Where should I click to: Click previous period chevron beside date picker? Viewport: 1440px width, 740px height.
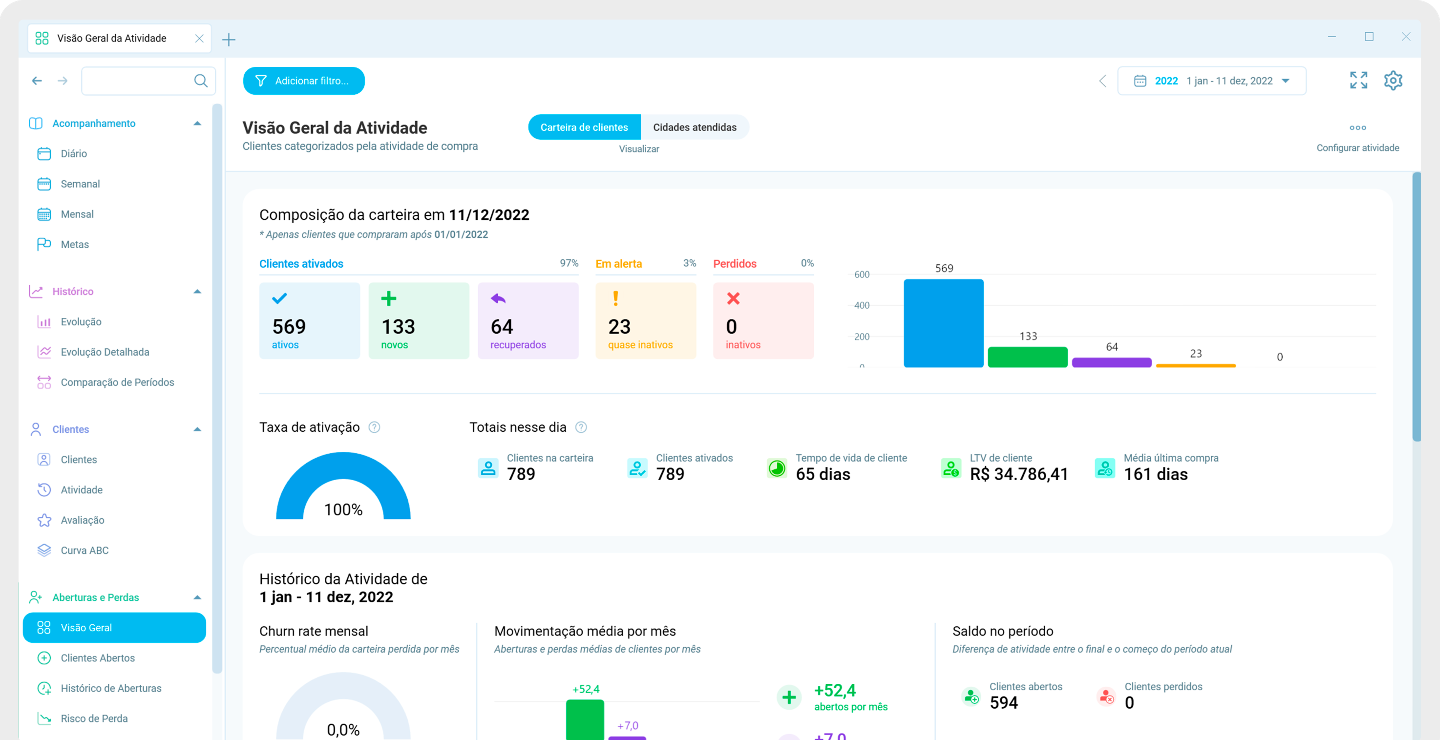point(1103,81)
